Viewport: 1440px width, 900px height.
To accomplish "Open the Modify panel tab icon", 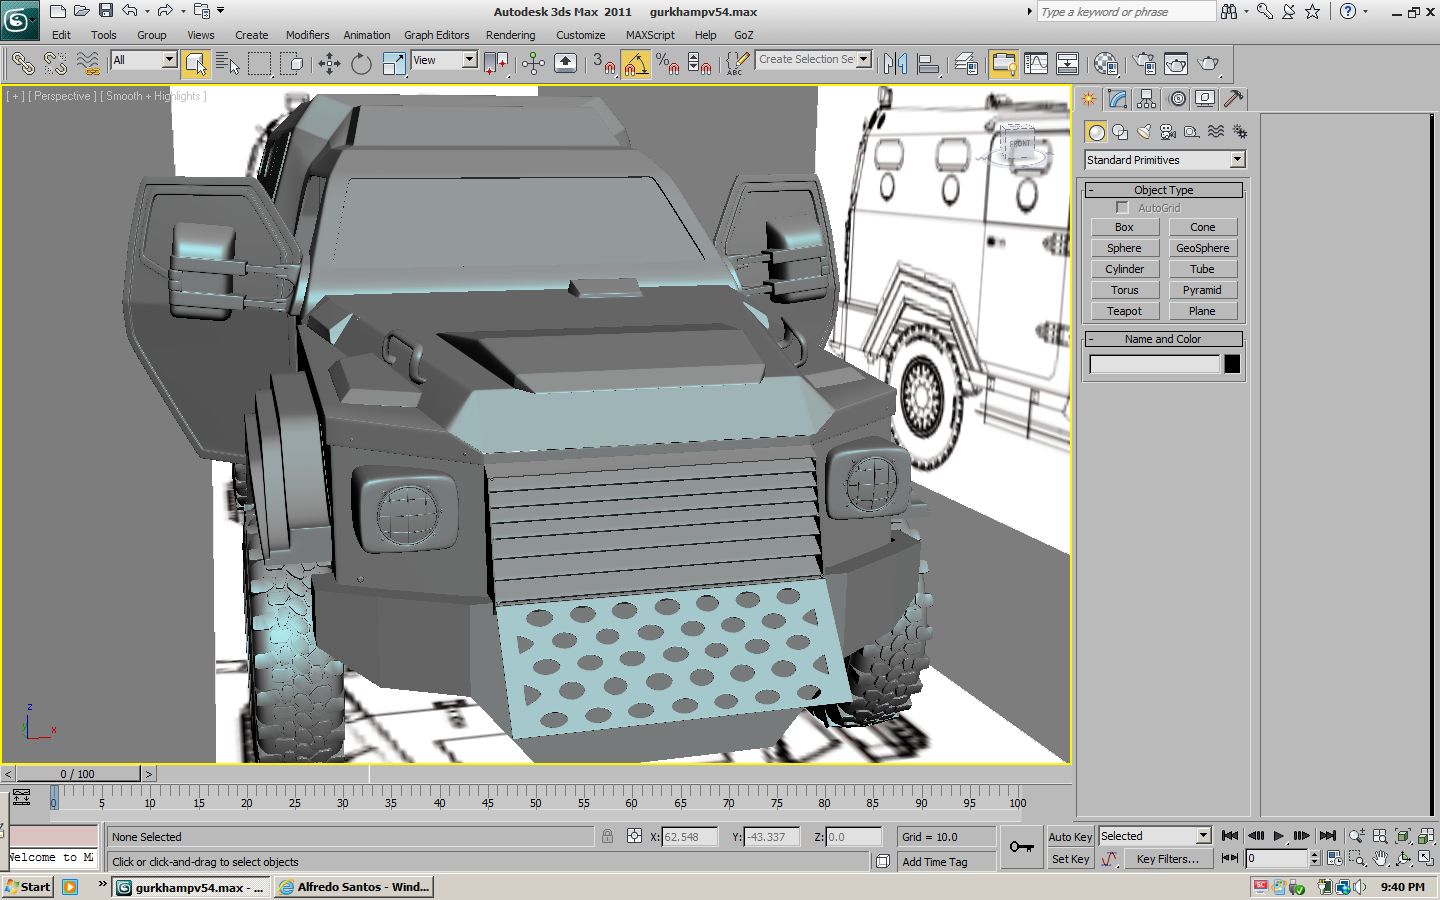I will [x=1117, y=99].
